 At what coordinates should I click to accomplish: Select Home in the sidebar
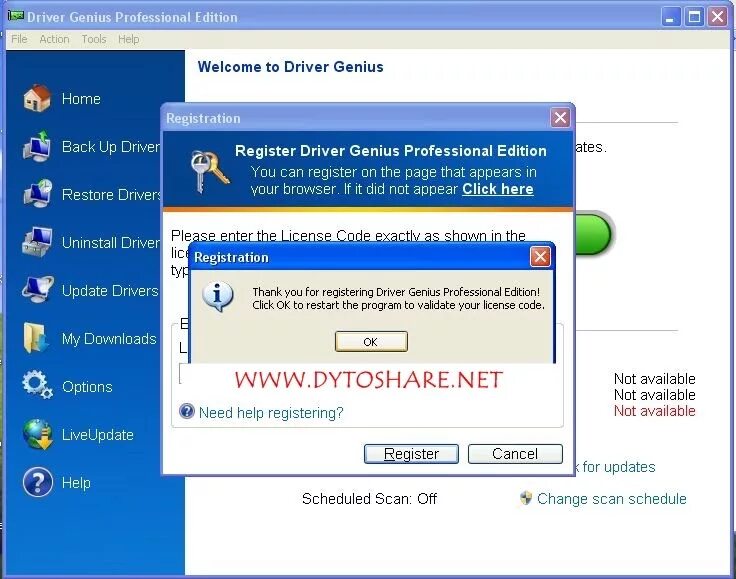click(81, 99)
